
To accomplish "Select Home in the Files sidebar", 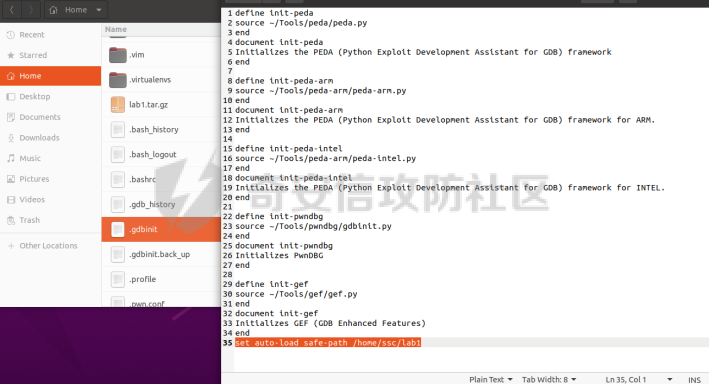I will (x=51, y=76).
